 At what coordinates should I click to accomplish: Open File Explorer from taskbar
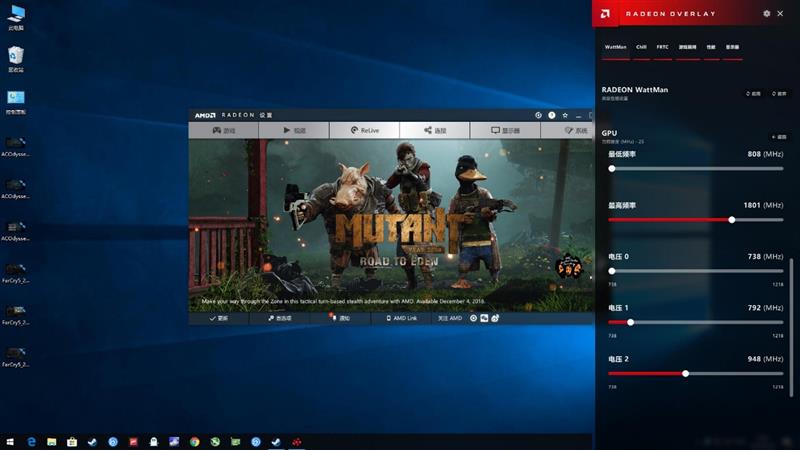tap(52, 442)
